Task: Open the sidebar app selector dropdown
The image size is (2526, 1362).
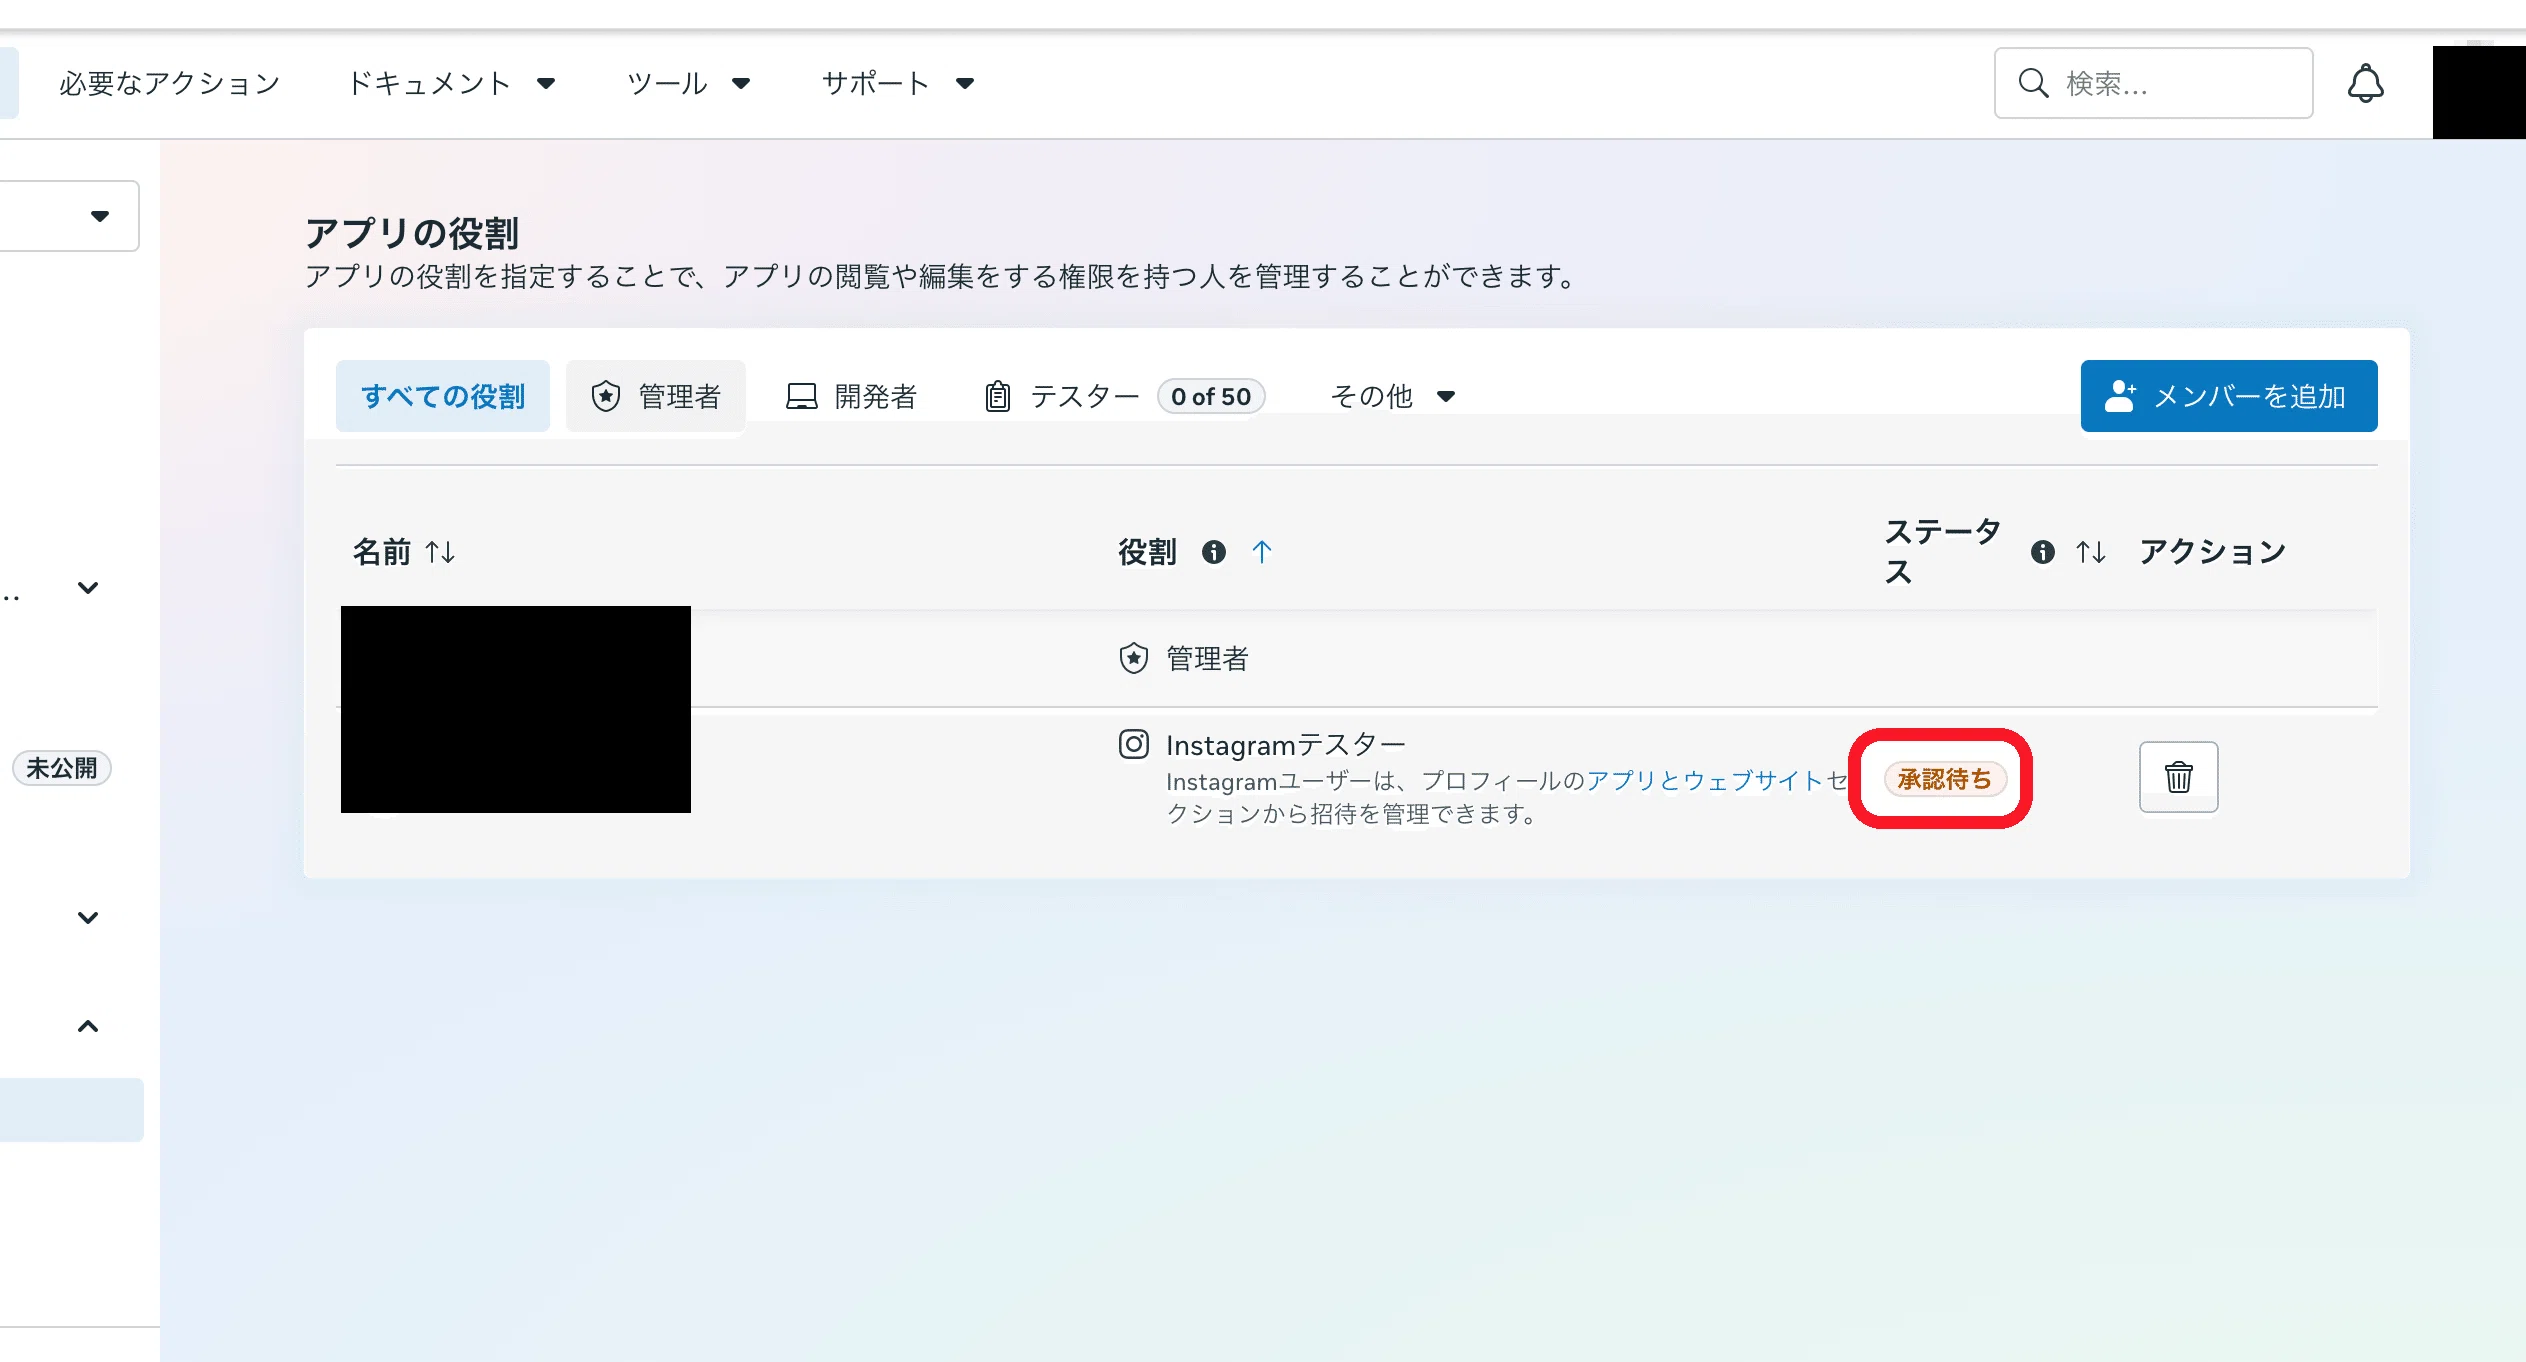Action: click(70, 216)
